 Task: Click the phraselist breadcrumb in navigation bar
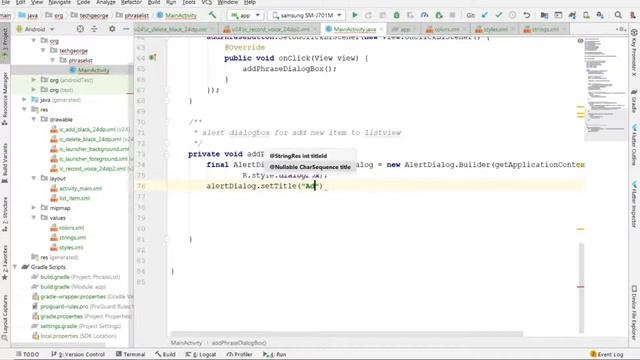[x=133, y=16]
